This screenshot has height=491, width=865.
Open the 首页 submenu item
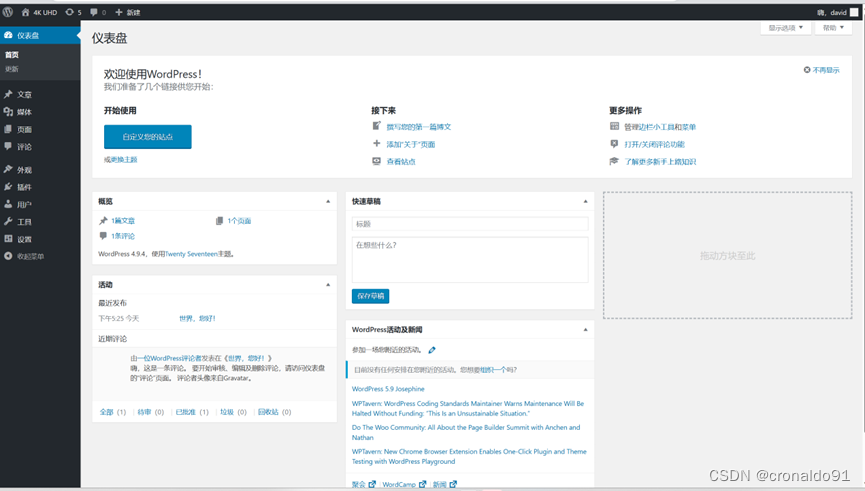(12, 55)
